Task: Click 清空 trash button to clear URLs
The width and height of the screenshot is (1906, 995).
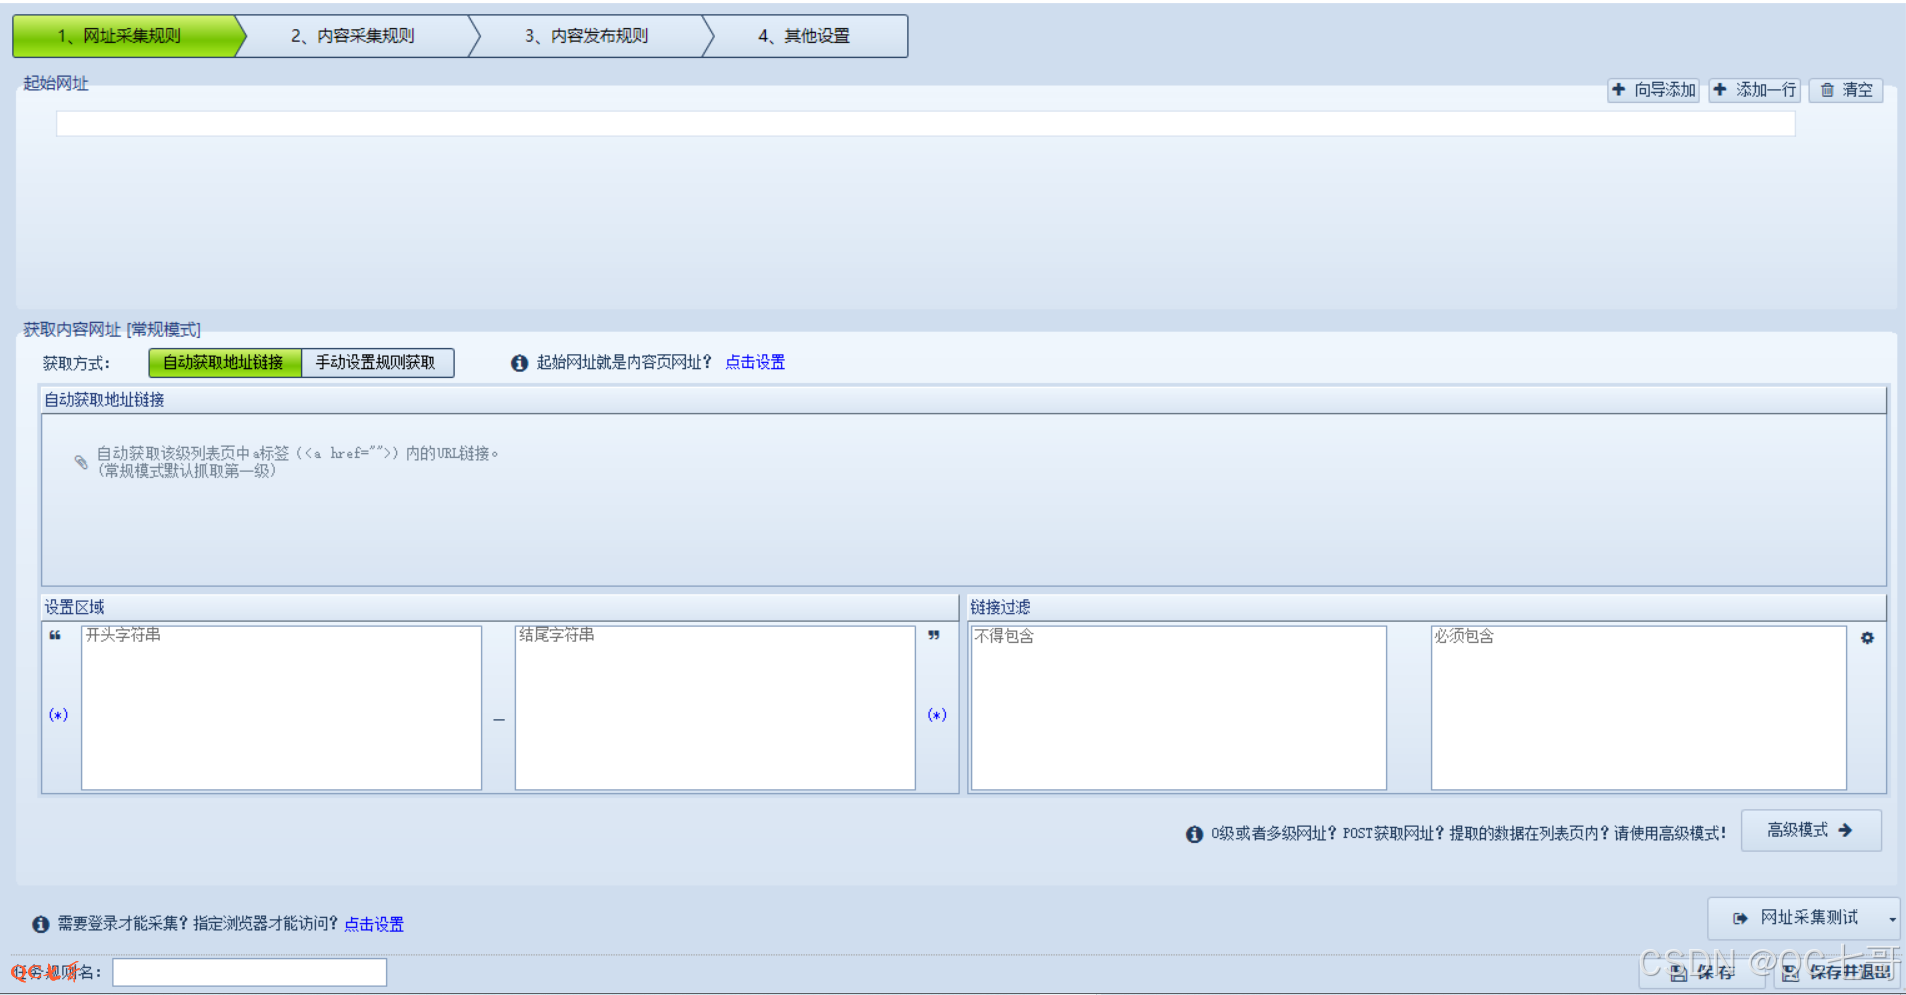Action: pos(1846,90)
